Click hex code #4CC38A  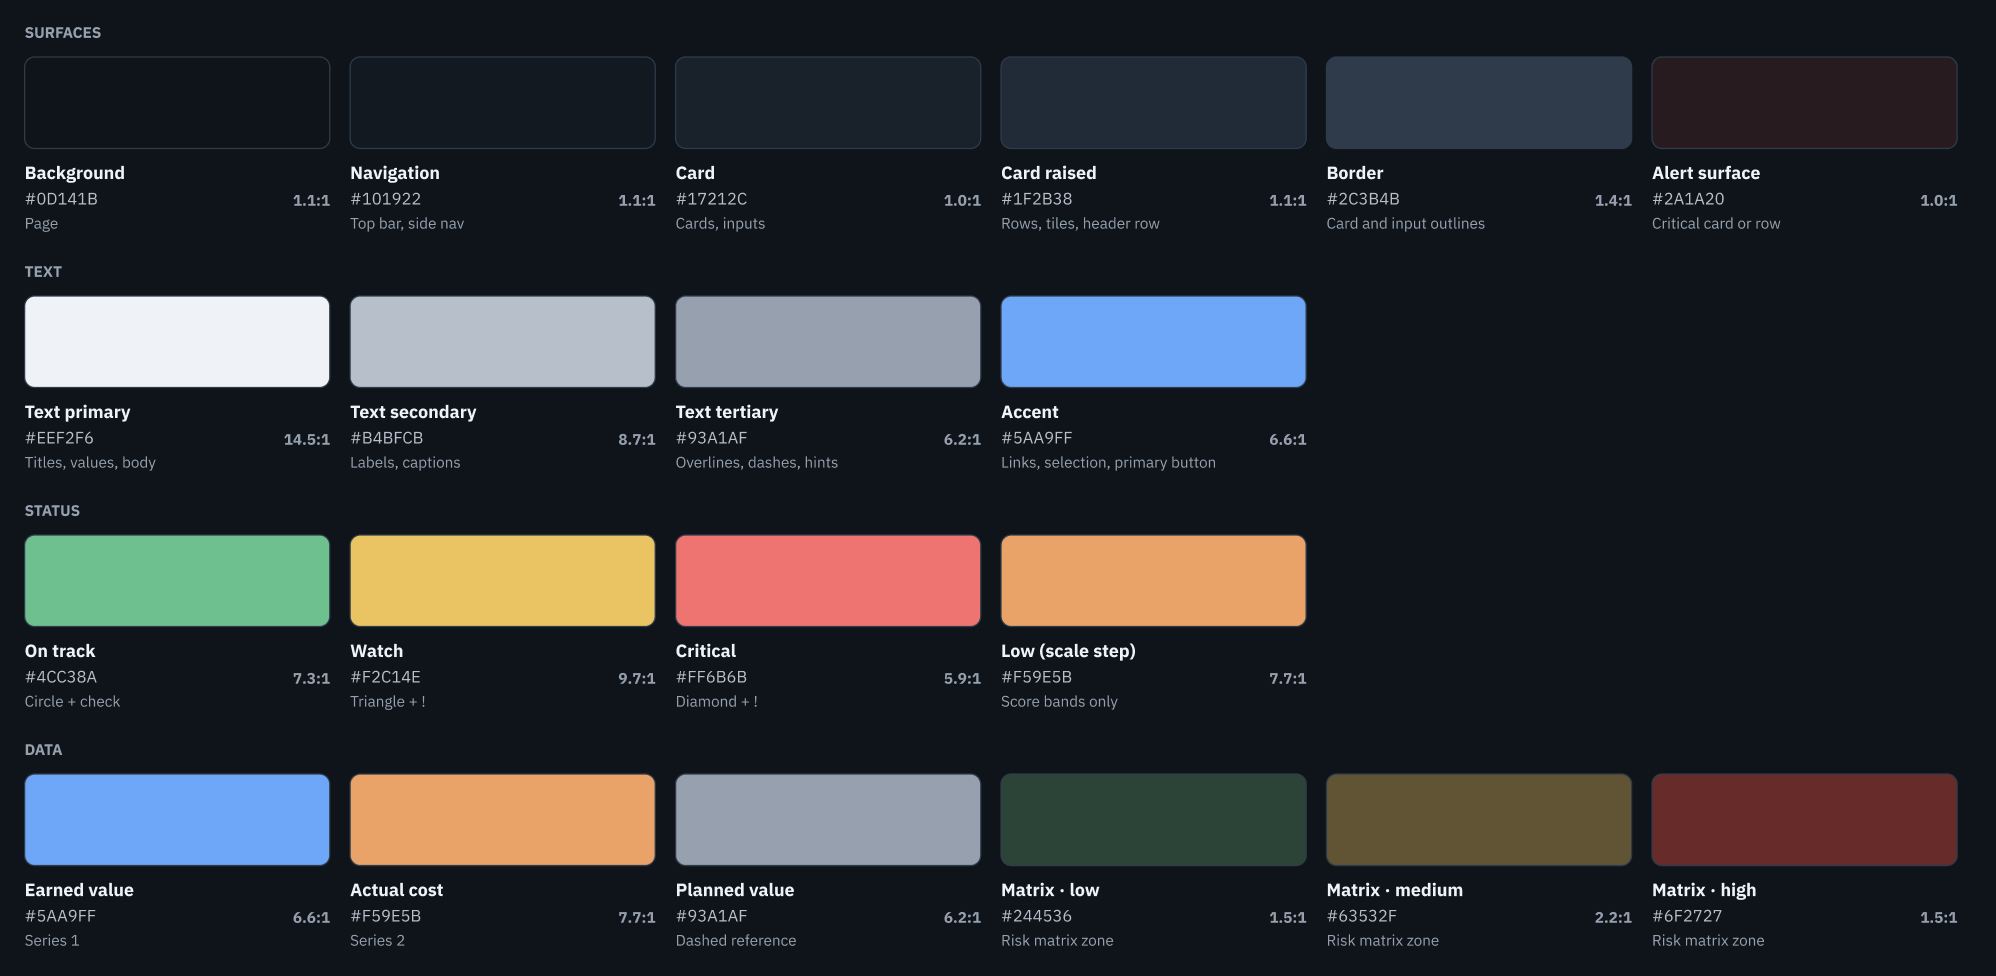(61, 677)
